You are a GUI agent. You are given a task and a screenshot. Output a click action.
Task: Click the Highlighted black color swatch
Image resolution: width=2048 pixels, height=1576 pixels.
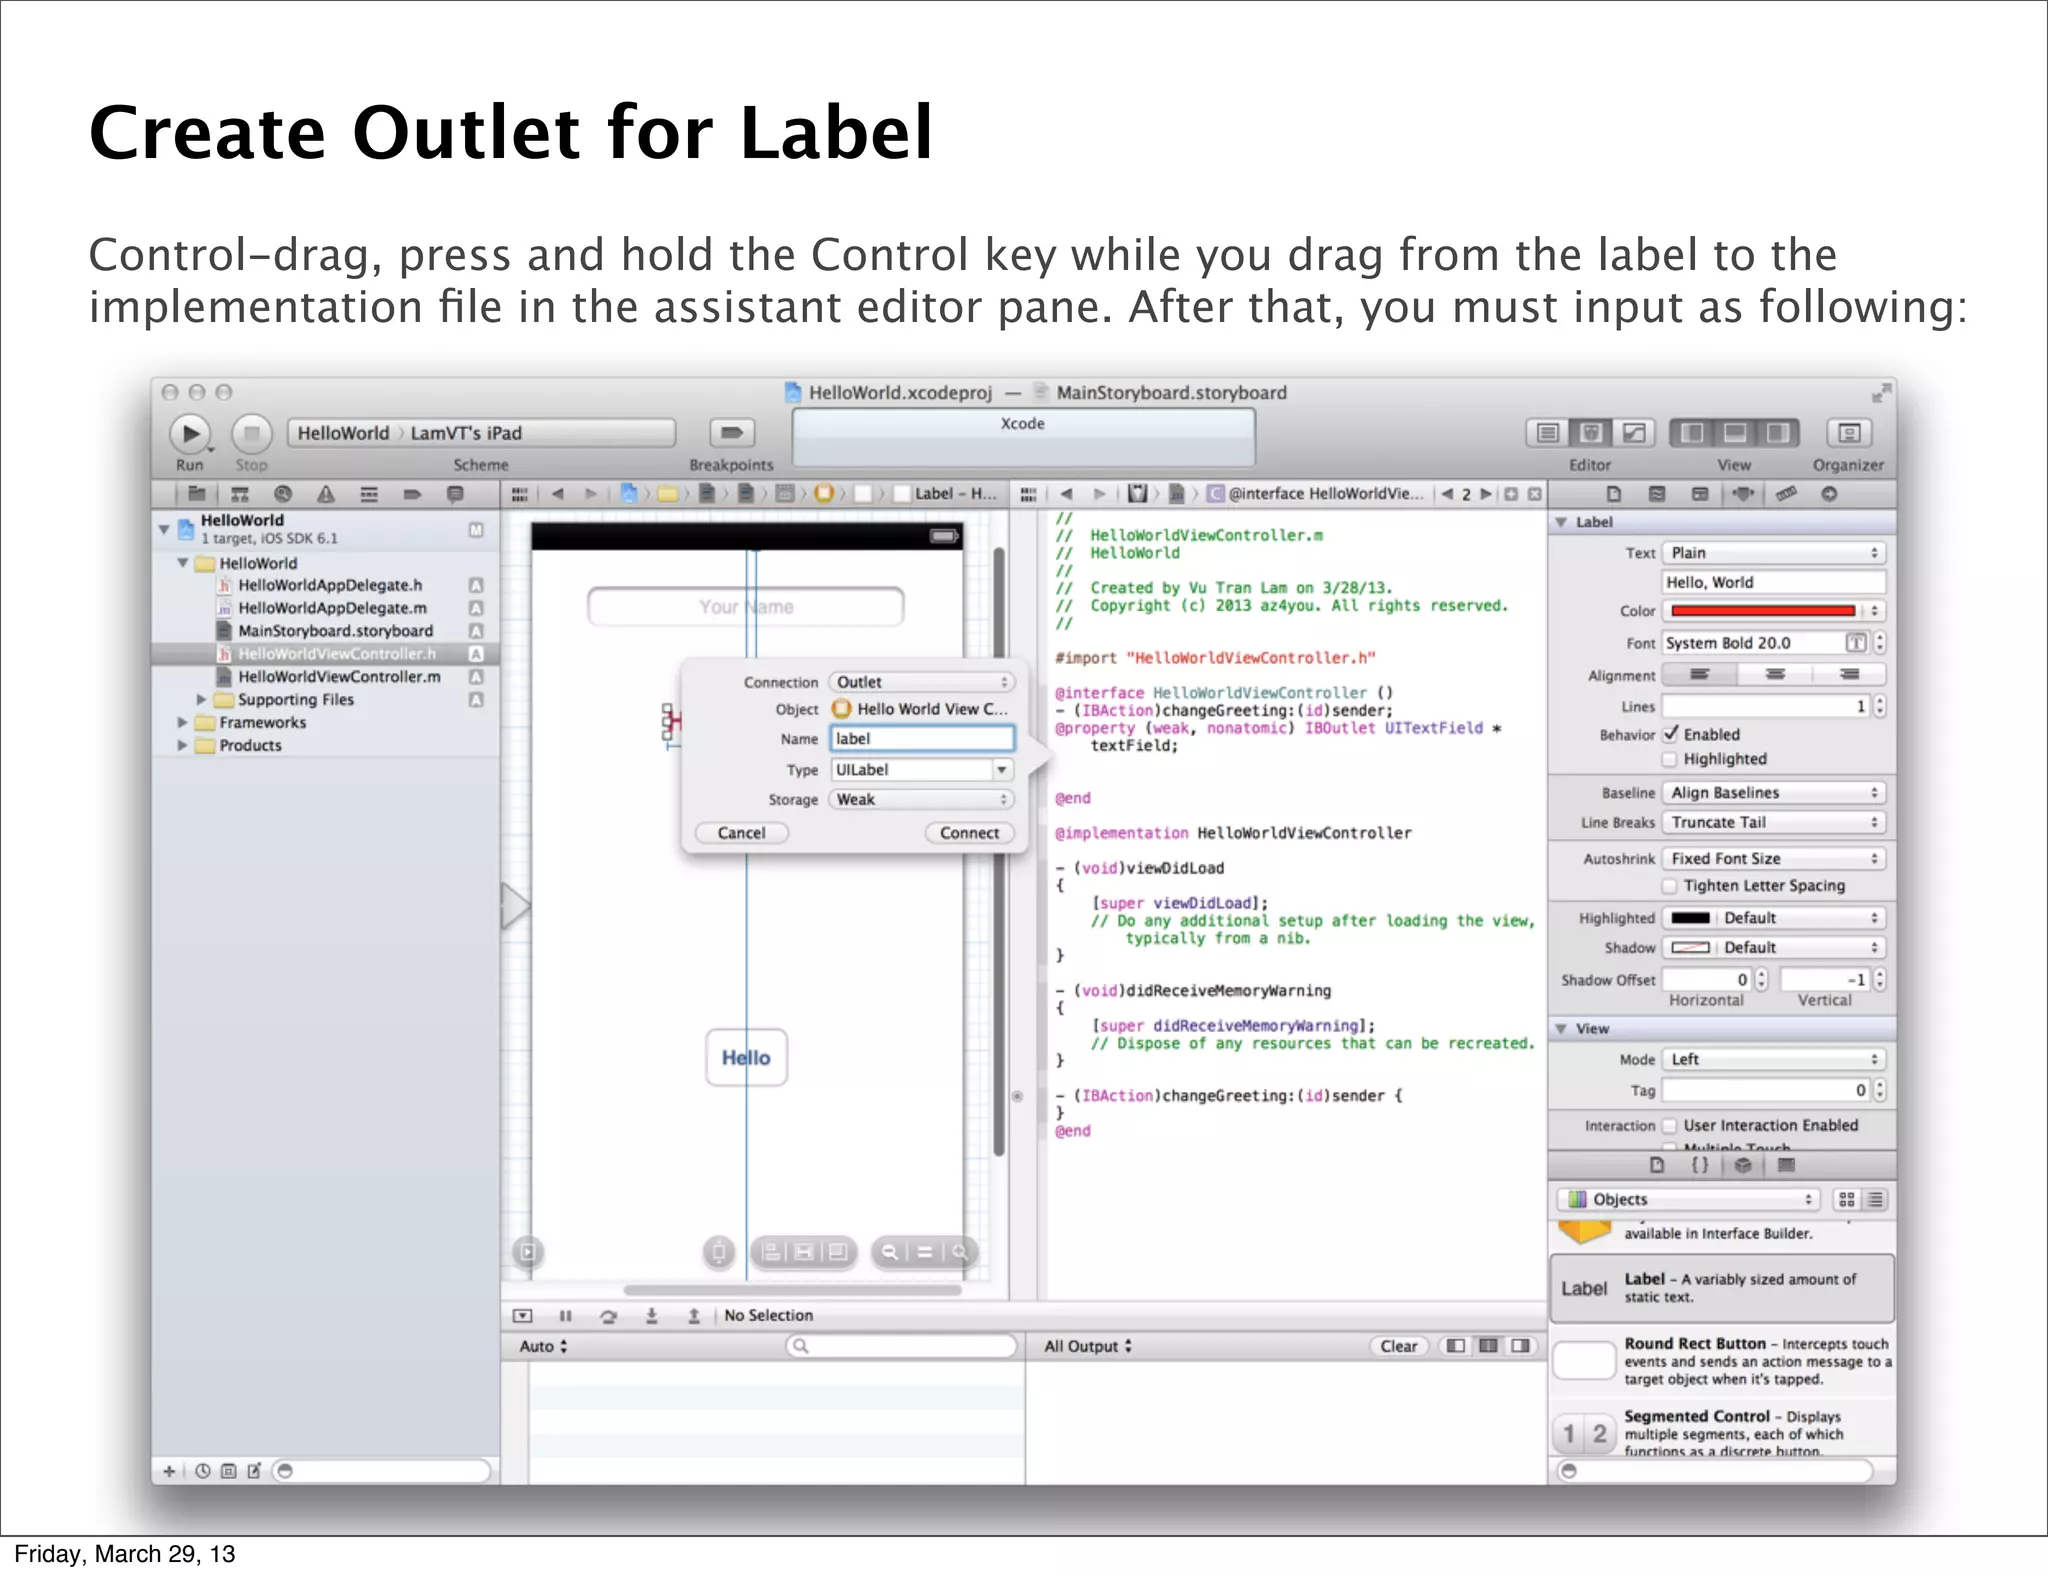pyautogui.click(x=1691, y=918)
